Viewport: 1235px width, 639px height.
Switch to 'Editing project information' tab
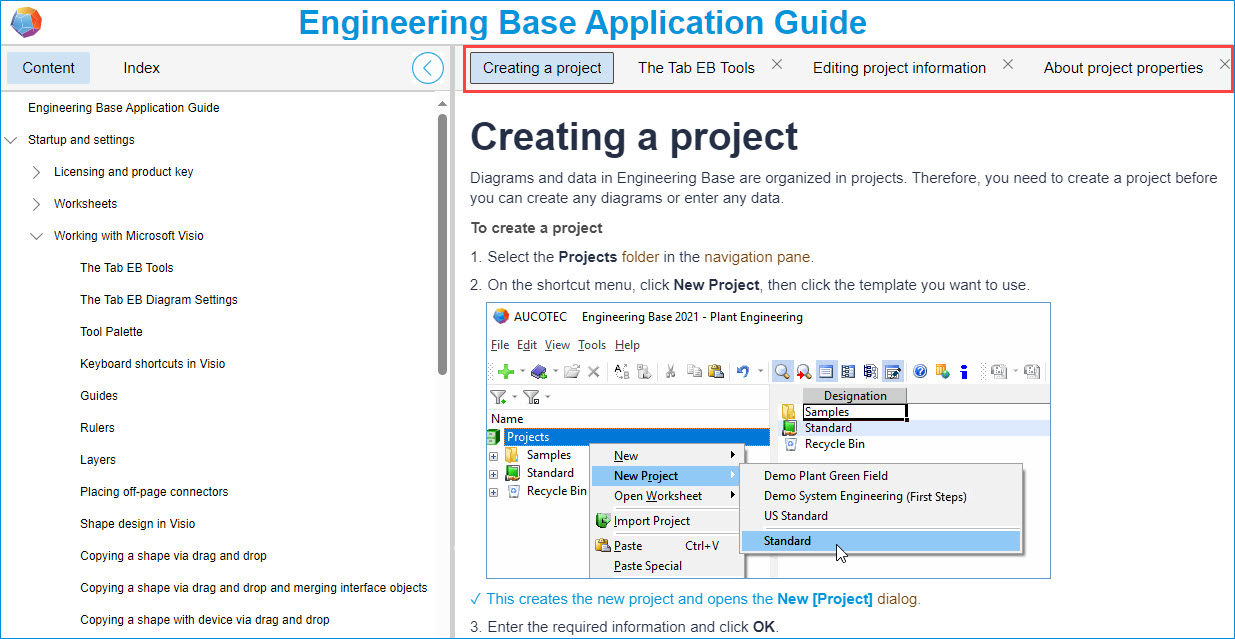point(899,68)
